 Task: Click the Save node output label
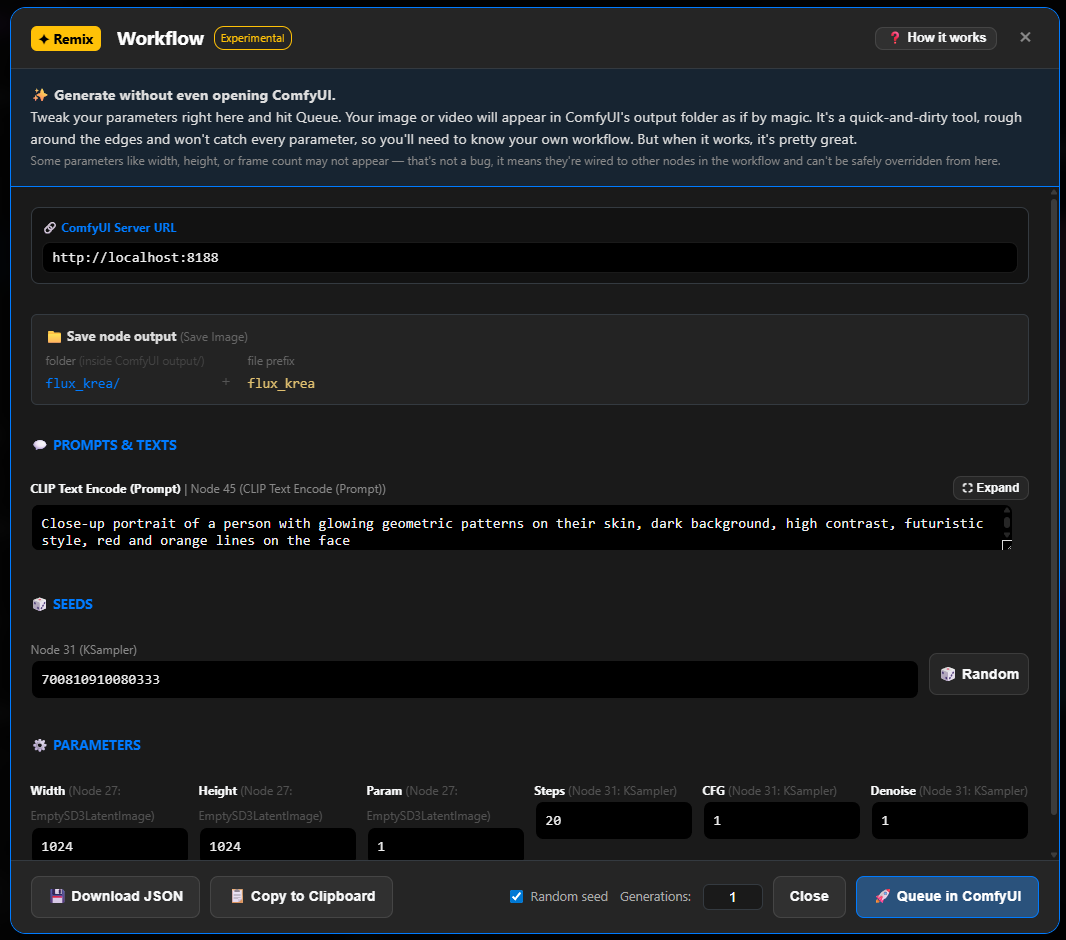[121, 336]
